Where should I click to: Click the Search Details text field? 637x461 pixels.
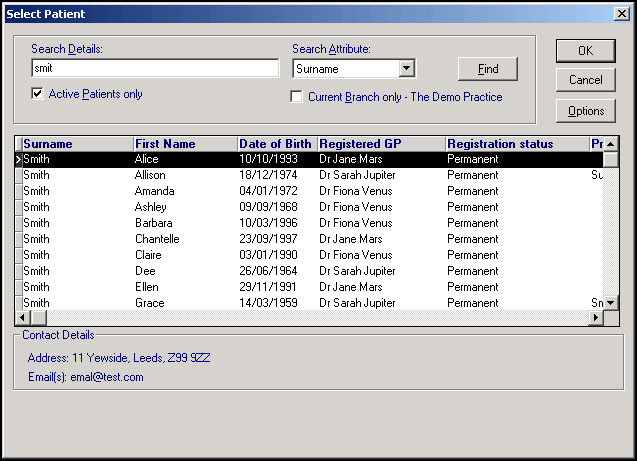click(x=154, y=68)
